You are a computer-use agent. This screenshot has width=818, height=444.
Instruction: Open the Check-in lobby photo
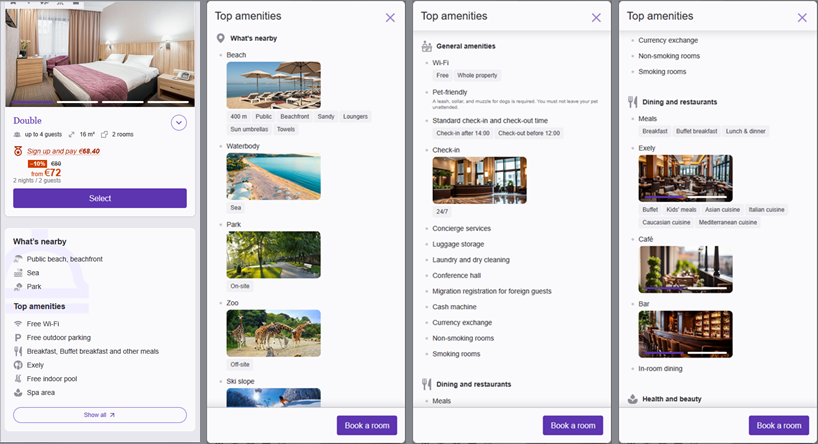click(479, 180)
